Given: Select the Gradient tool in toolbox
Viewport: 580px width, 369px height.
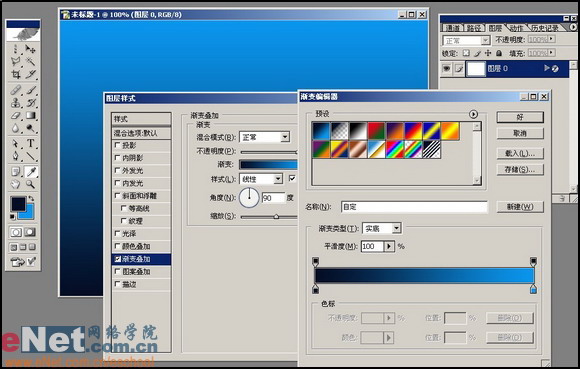Looking at the screenshot, I should point(31,116).
